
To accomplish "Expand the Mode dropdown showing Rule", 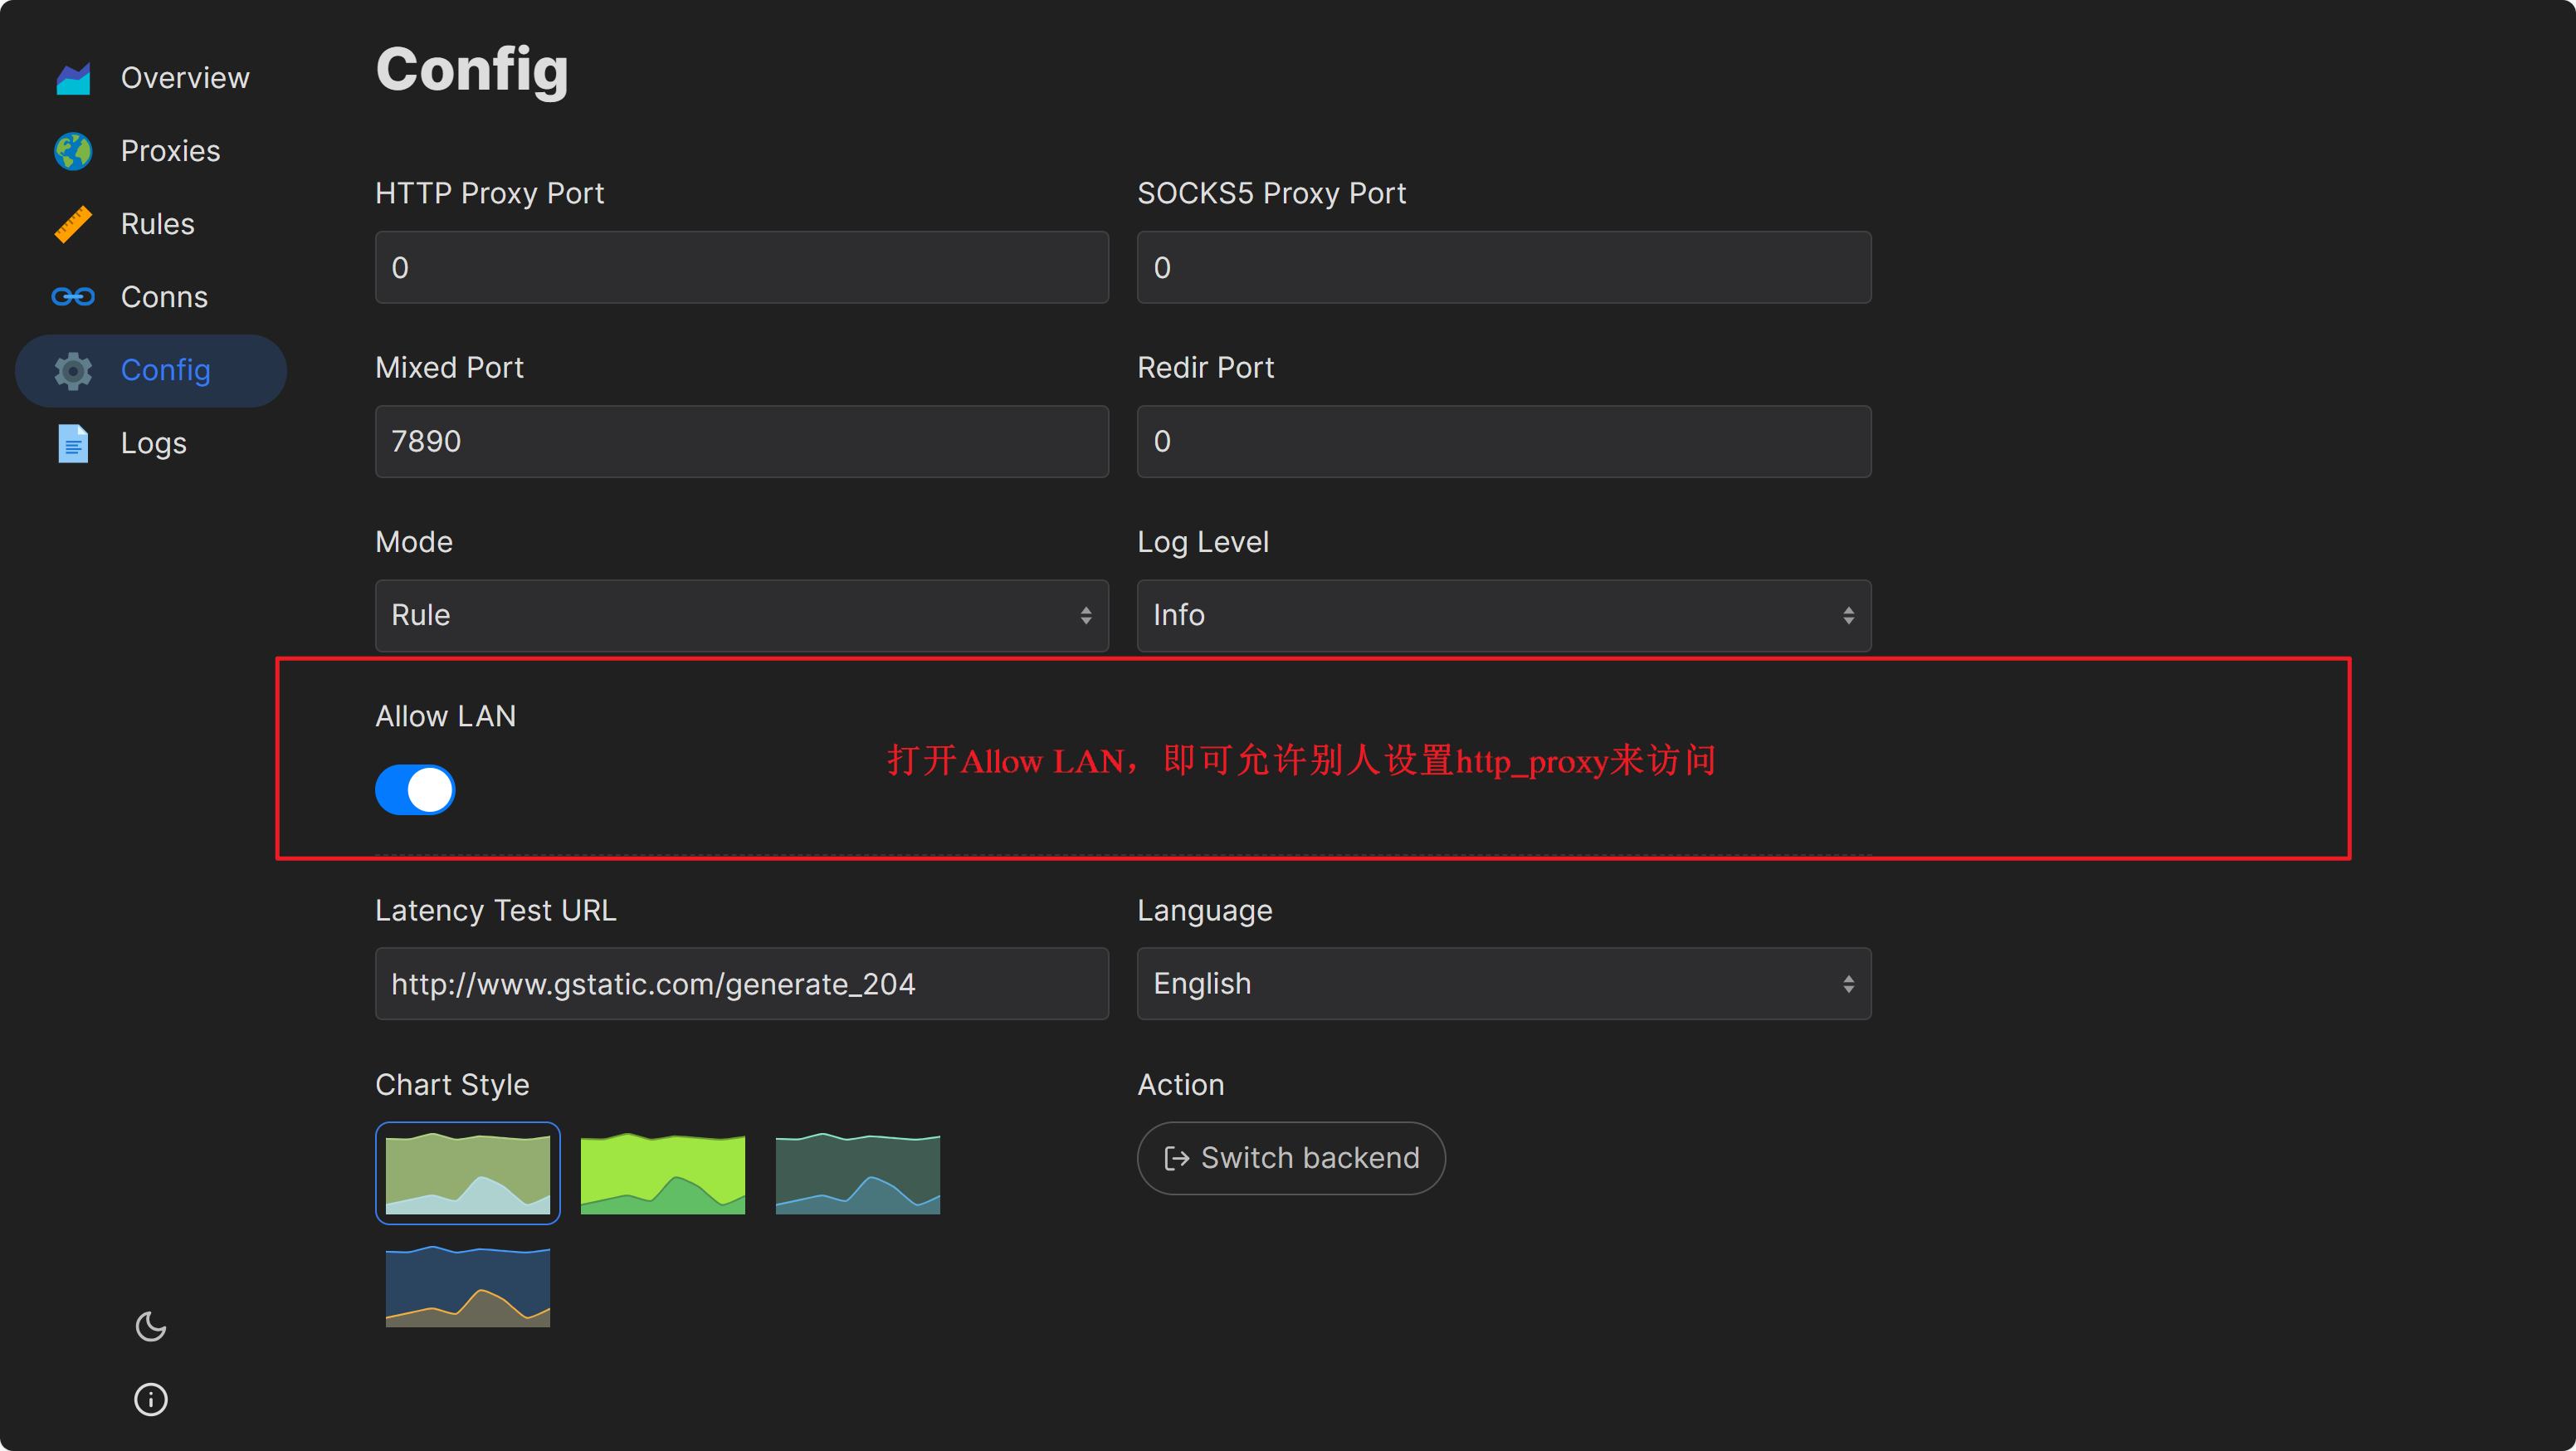I will [x=741, y=616].
